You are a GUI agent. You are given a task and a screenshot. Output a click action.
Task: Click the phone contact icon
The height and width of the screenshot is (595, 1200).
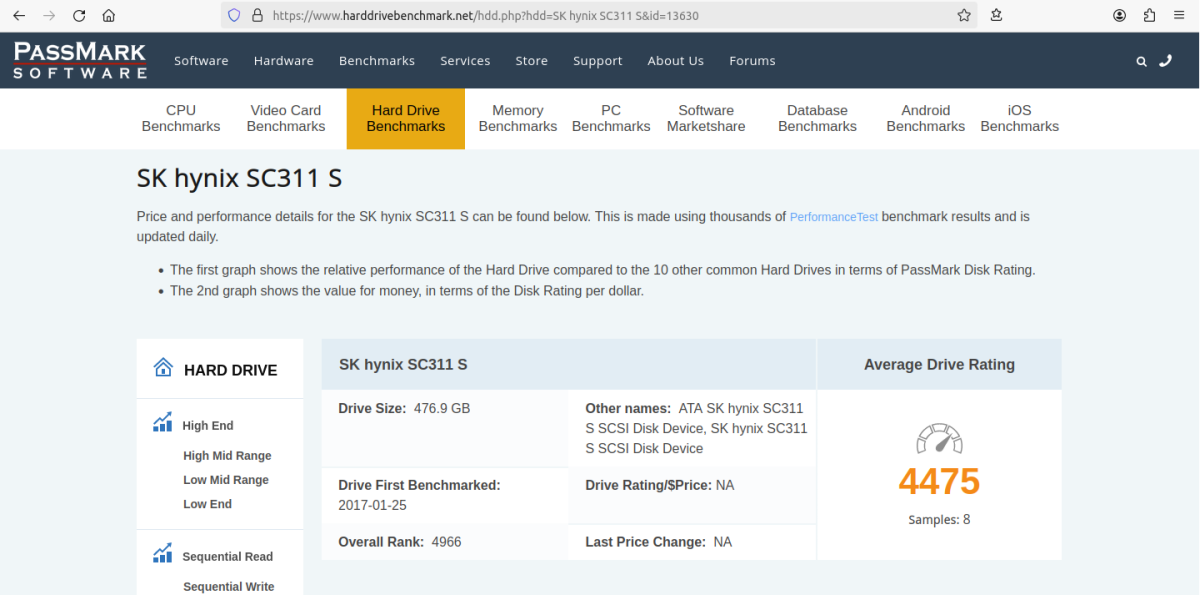coord(1165,60)
